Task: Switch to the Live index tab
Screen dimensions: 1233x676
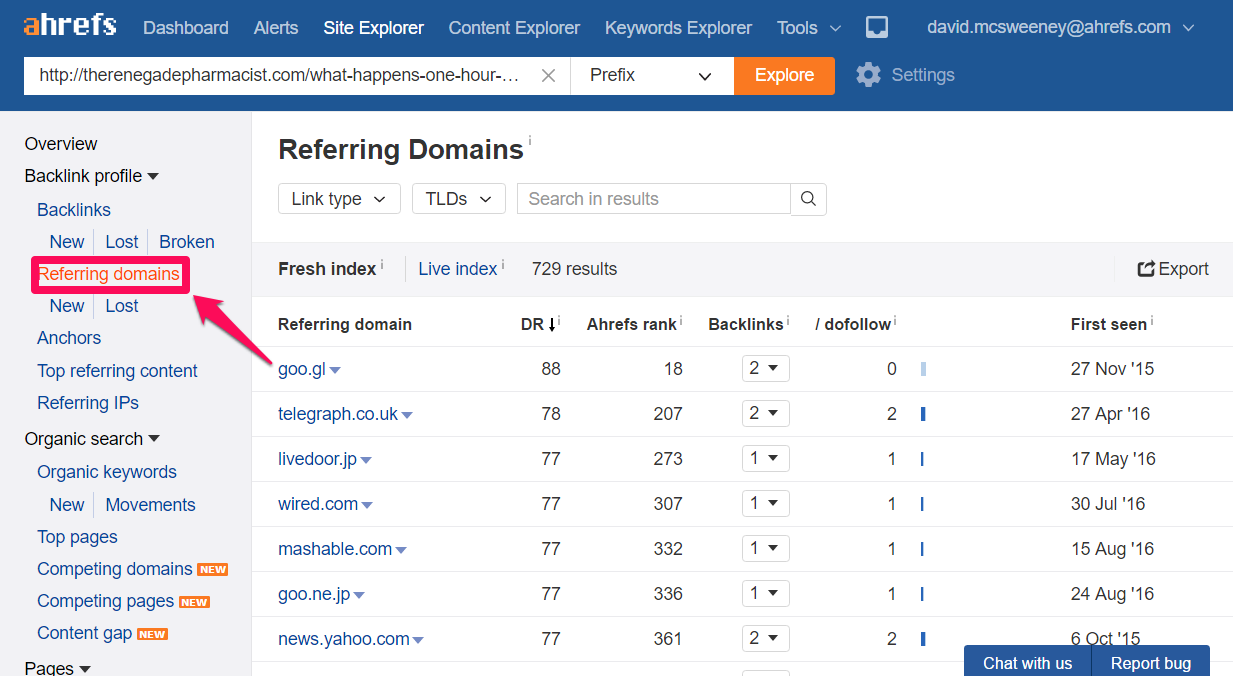Action: pos(458,269)
